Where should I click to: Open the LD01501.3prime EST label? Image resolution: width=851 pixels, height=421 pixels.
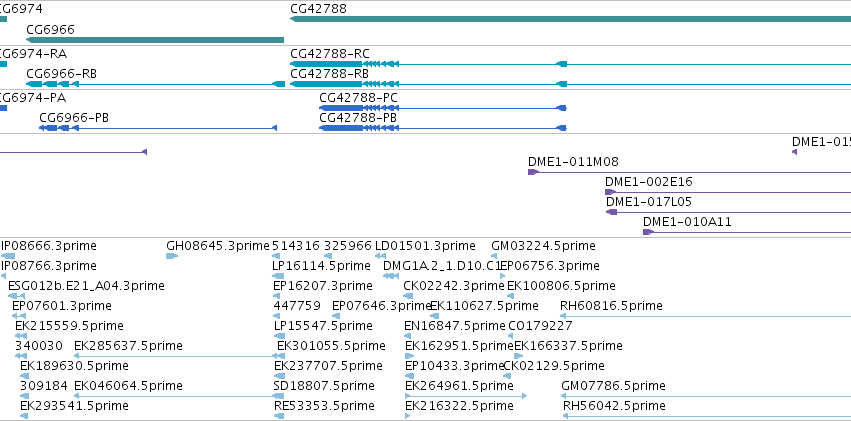[425, 246]
